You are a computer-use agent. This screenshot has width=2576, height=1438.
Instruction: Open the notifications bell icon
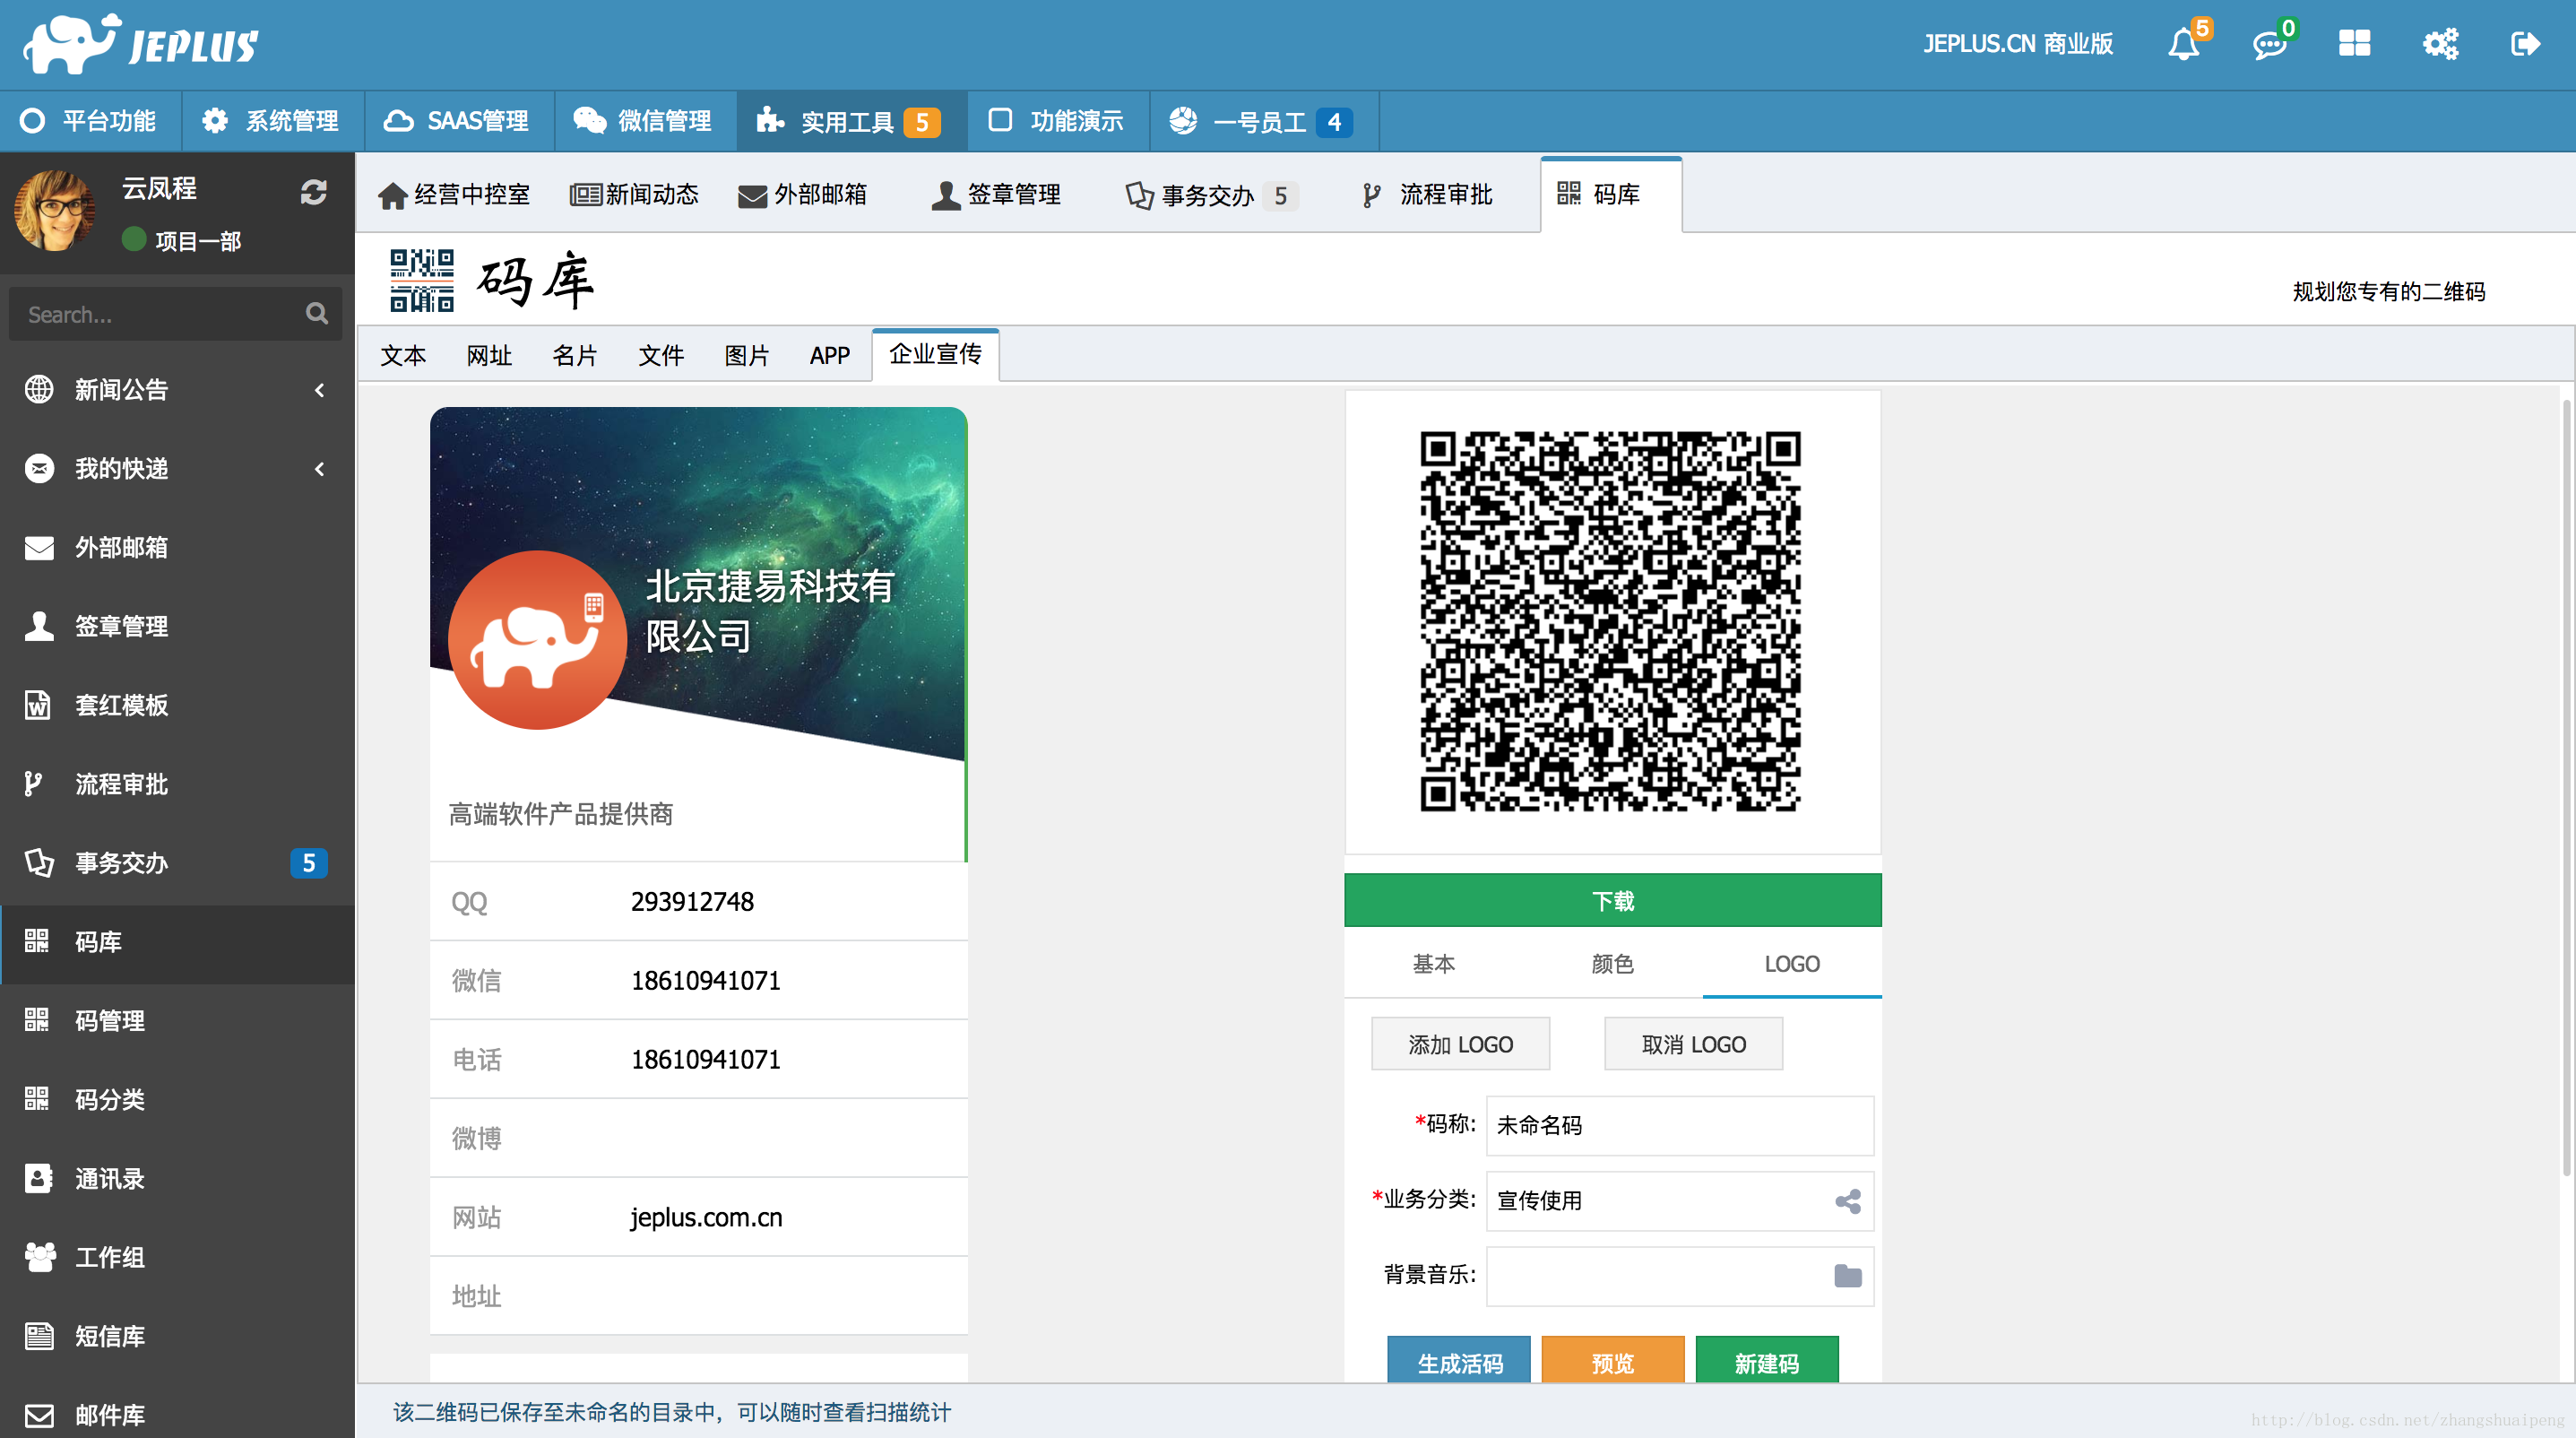tap(2184, 44)
